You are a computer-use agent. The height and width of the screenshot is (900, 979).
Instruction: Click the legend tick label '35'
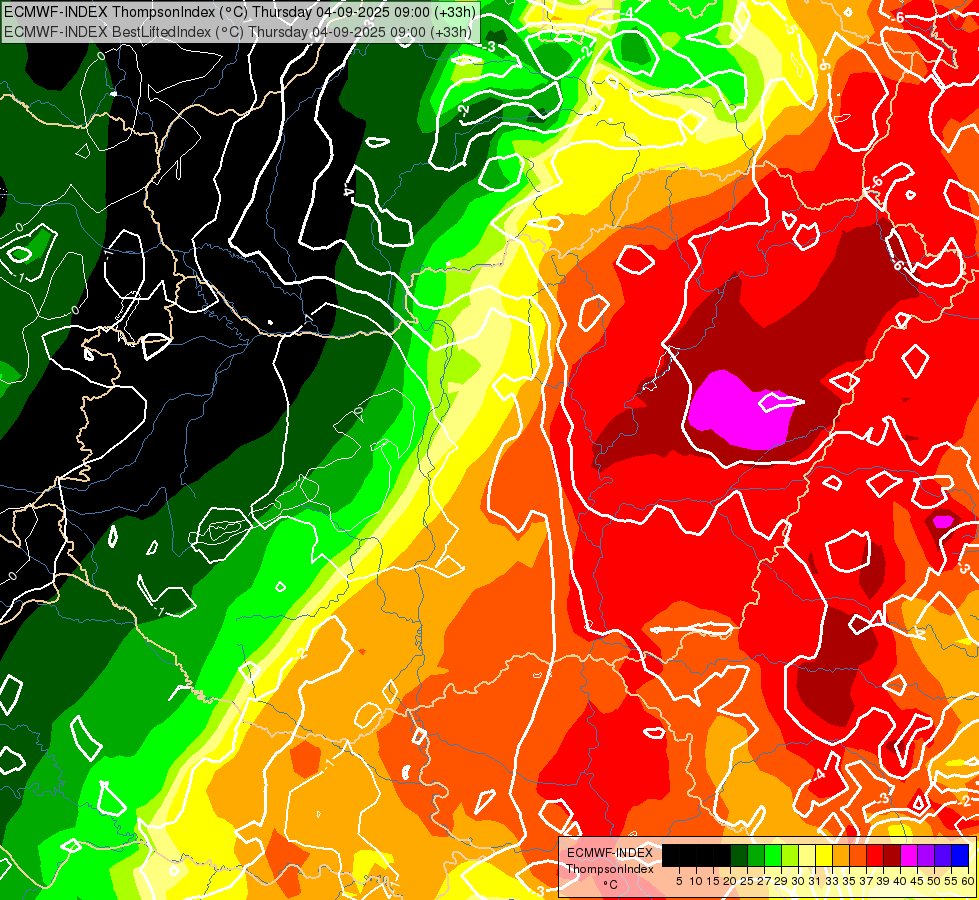coord(849,881)
